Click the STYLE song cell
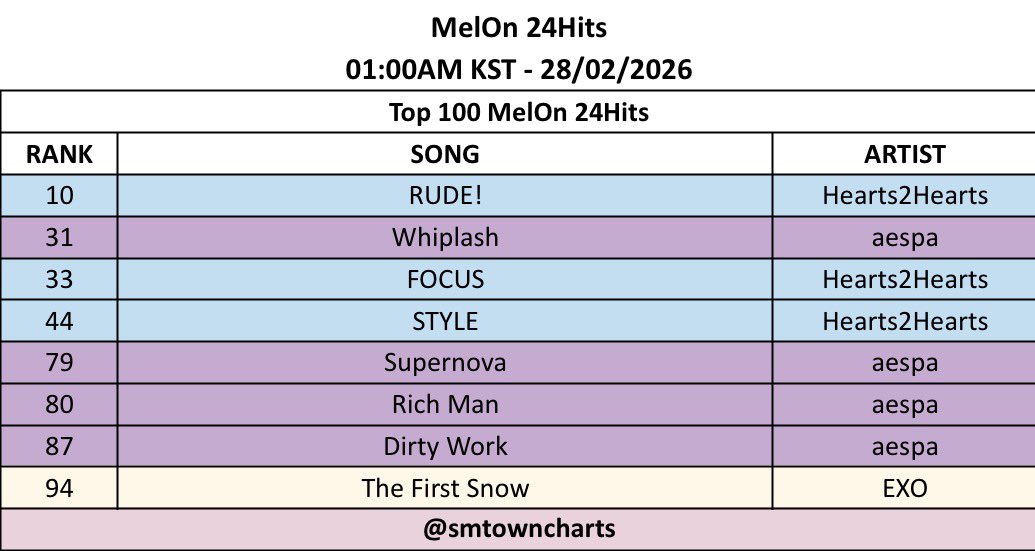1035x551 pixels. coord(445,321)
